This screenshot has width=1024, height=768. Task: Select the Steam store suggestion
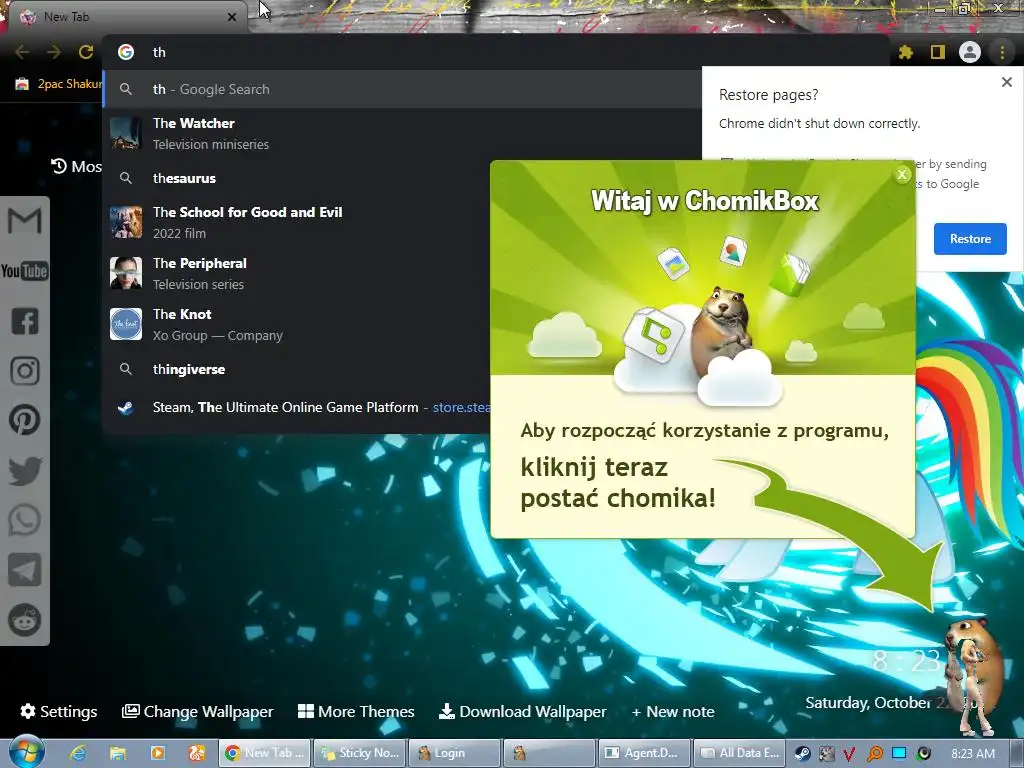(297, 408)
